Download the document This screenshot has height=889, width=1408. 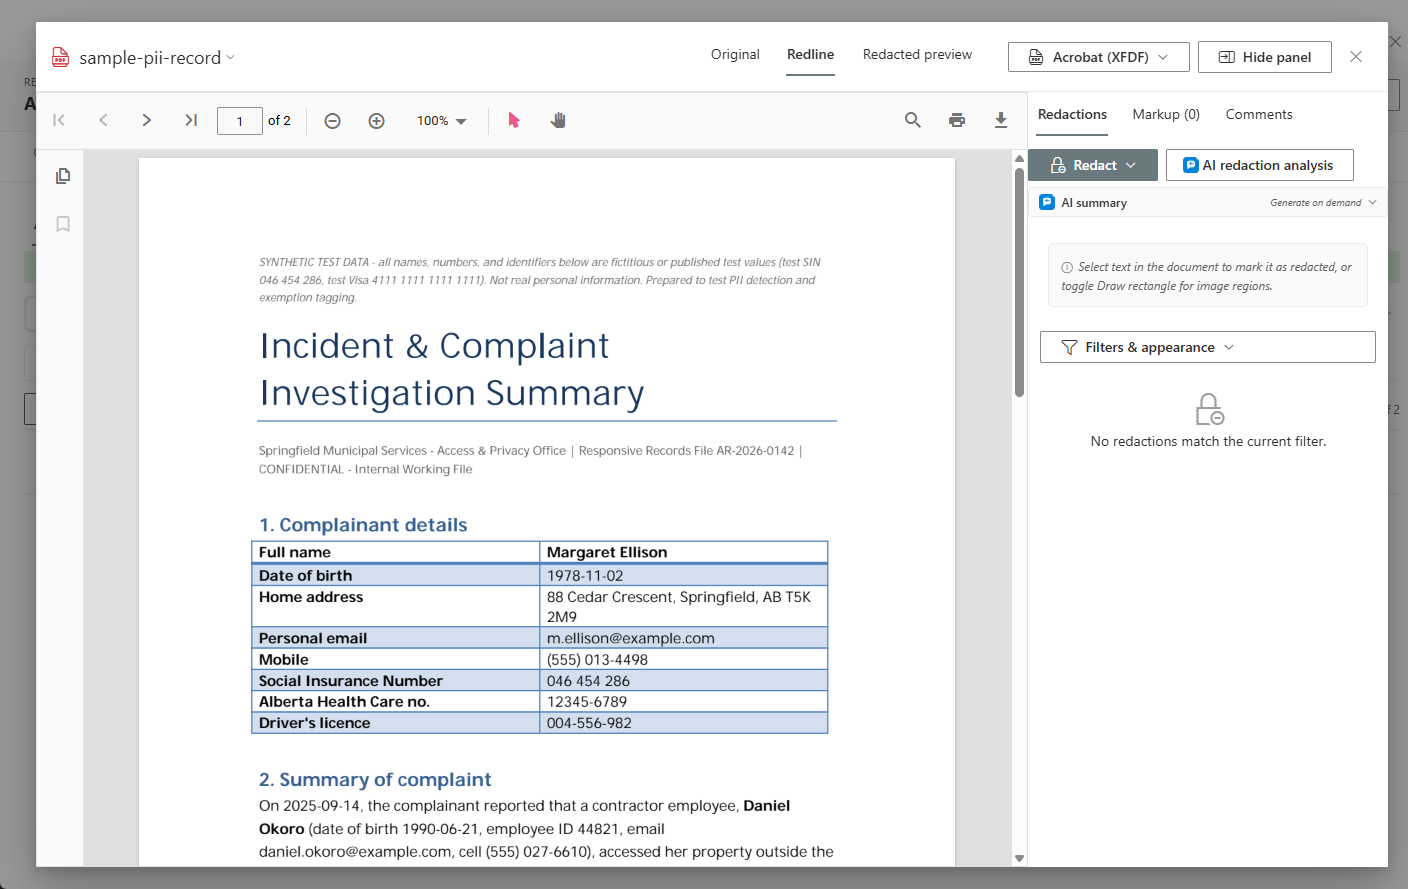[x=1001, y=120]
